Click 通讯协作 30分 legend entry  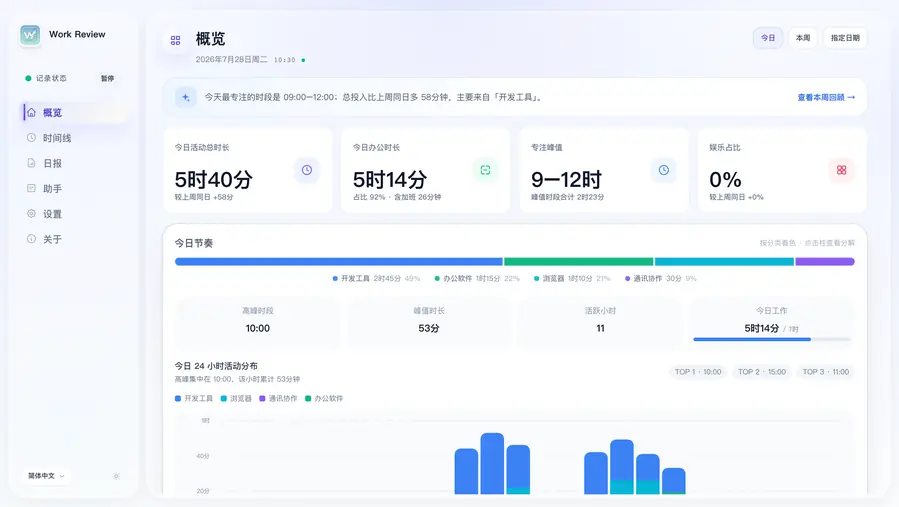[x=660, y=278]
